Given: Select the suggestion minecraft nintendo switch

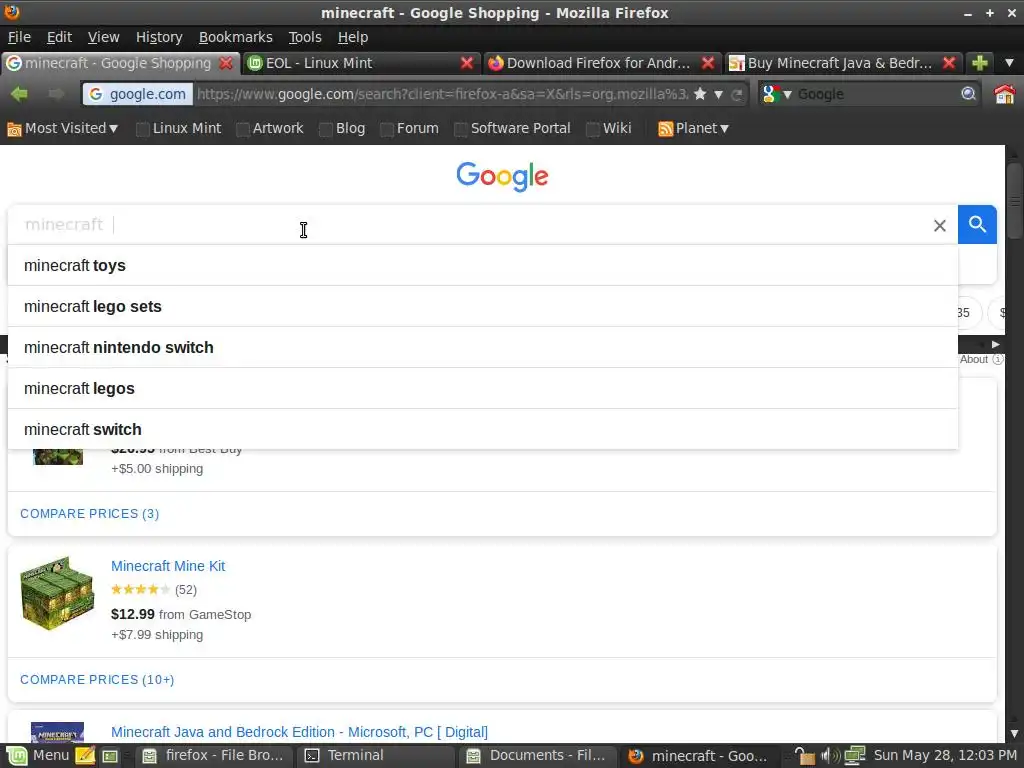Looking at the screenshot, I should (x=483, y=347).
